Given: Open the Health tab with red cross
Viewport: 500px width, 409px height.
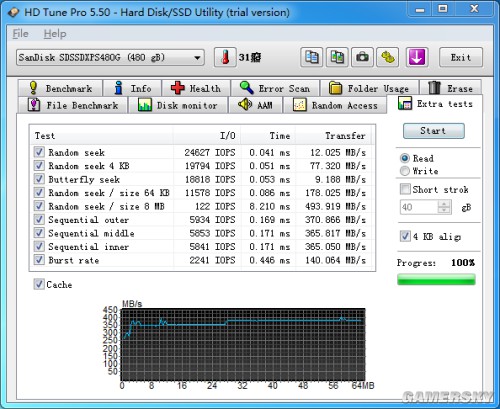Looking at the screenshot, I should 196,88.
